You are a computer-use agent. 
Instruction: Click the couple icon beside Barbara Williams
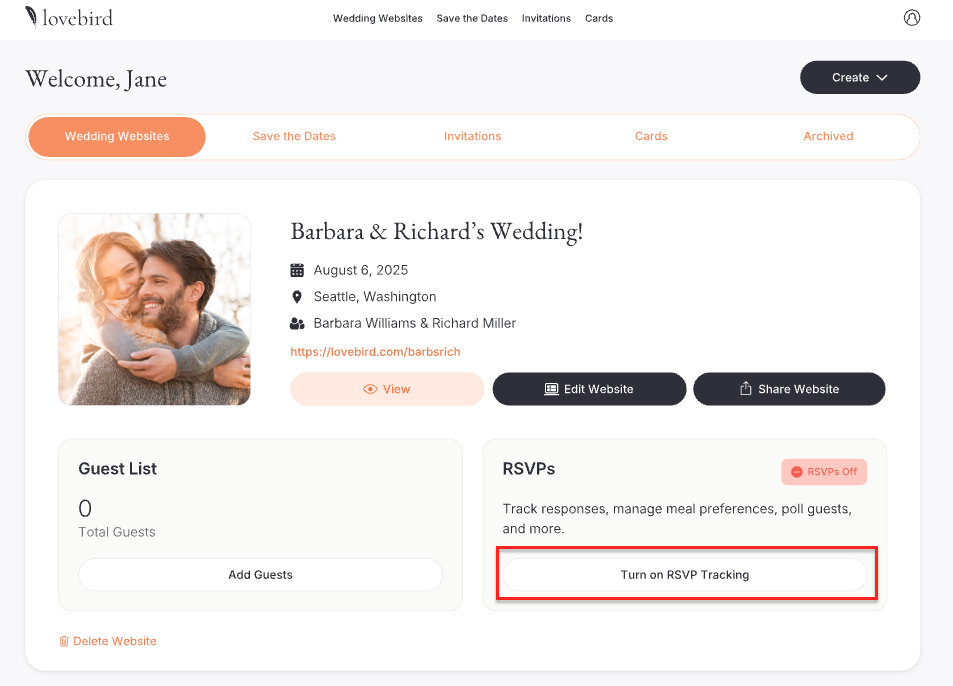297,323
